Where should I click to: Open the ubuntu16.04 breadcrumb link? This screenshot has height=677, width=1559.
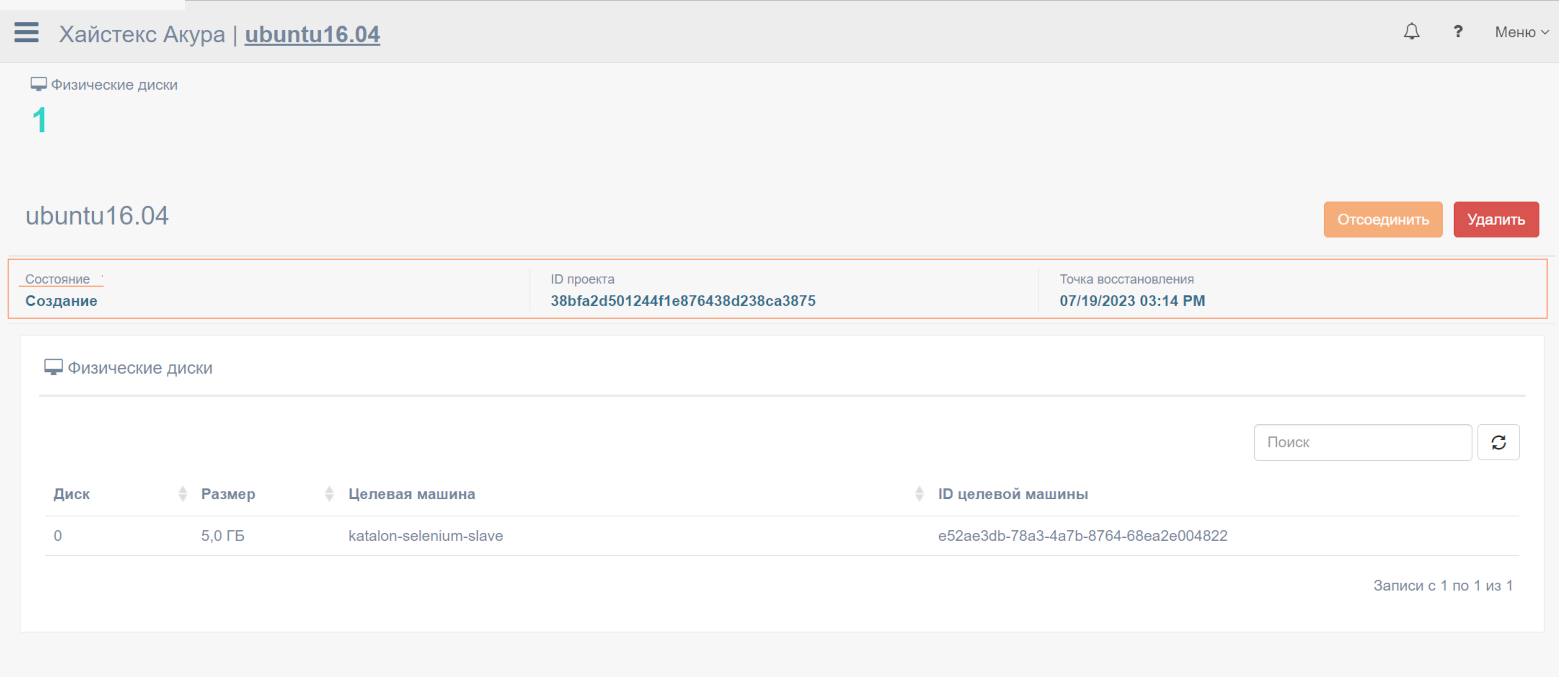(x=312, y=34)
